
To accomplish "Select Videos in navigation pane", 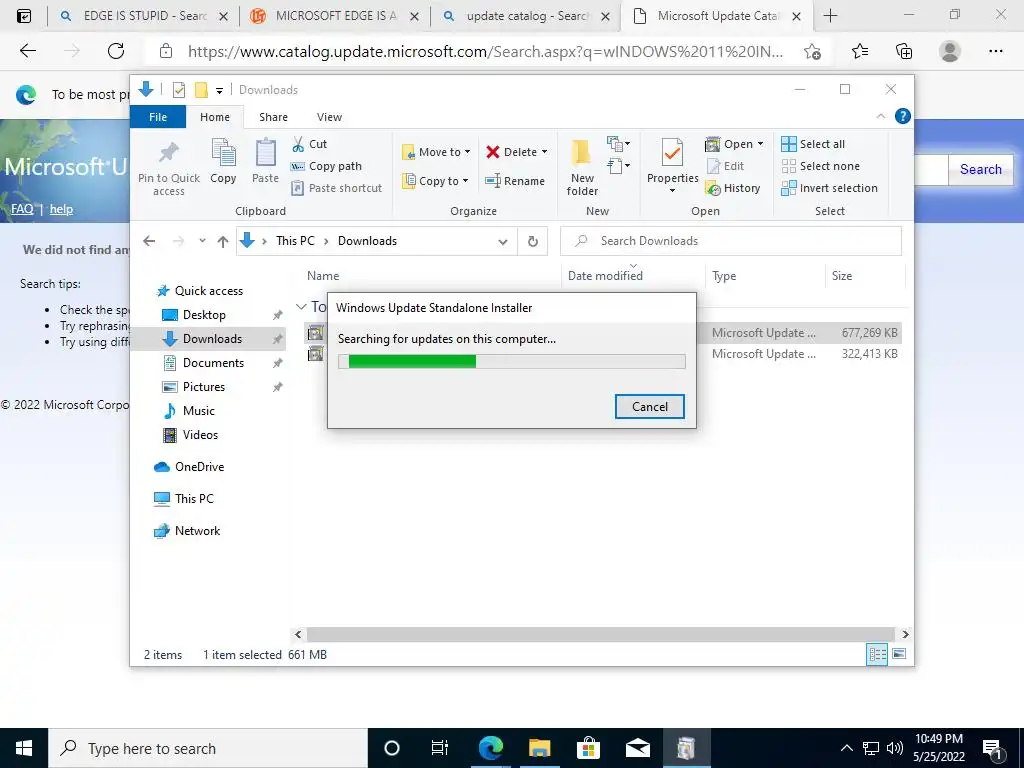I will pos(190,435).
